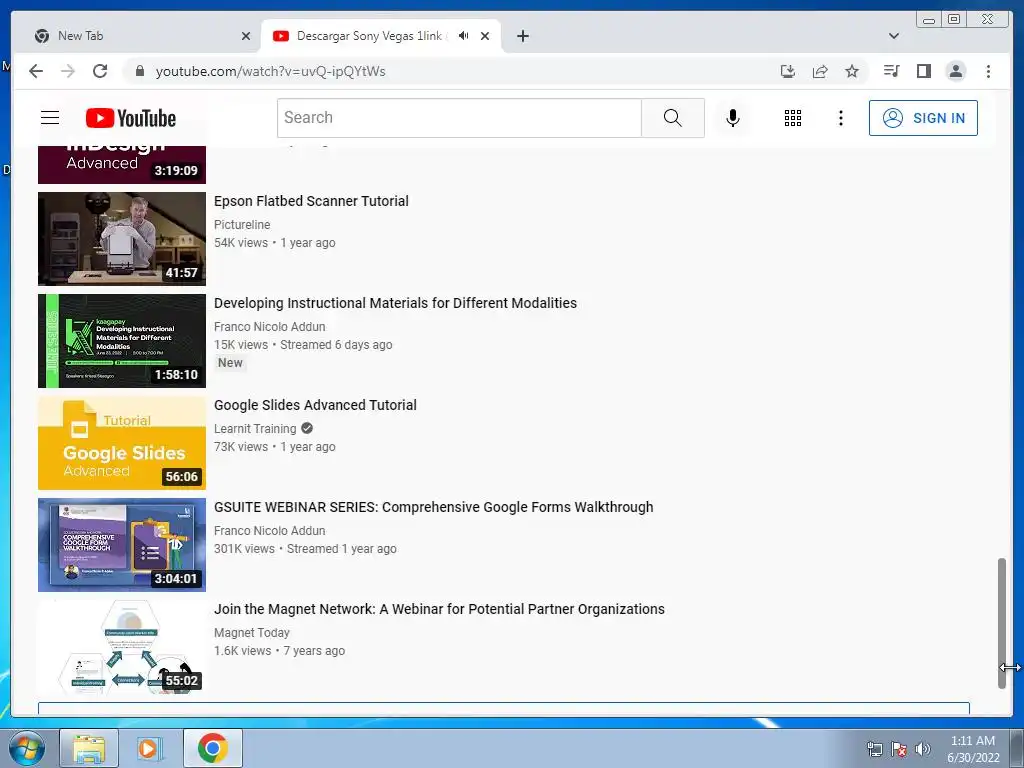Open YouTube settings three-dot menu
The width and height of the screenshot is (1024, 768).
[x=840, y=118]
